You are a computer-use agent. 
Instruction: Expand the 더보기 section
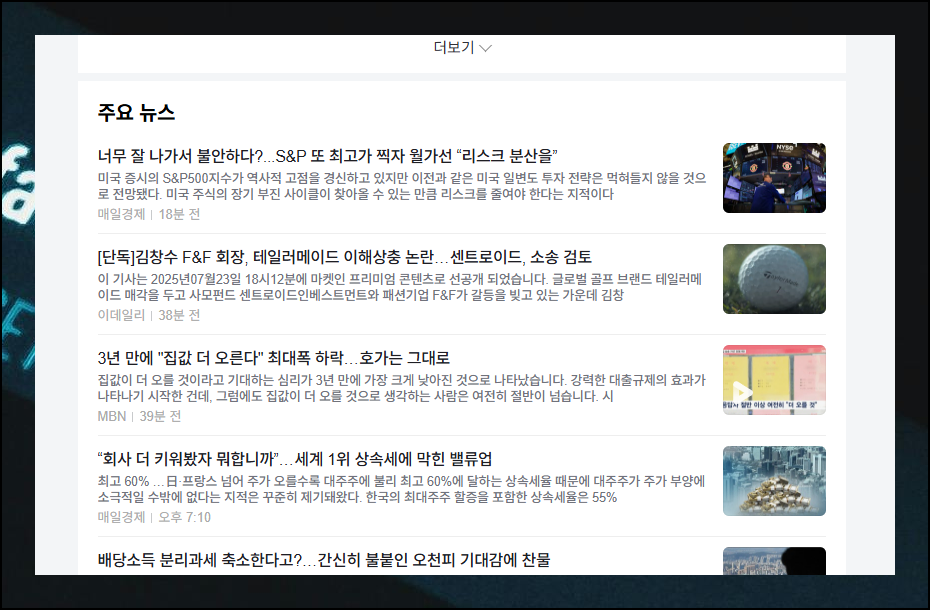[462, 47]
